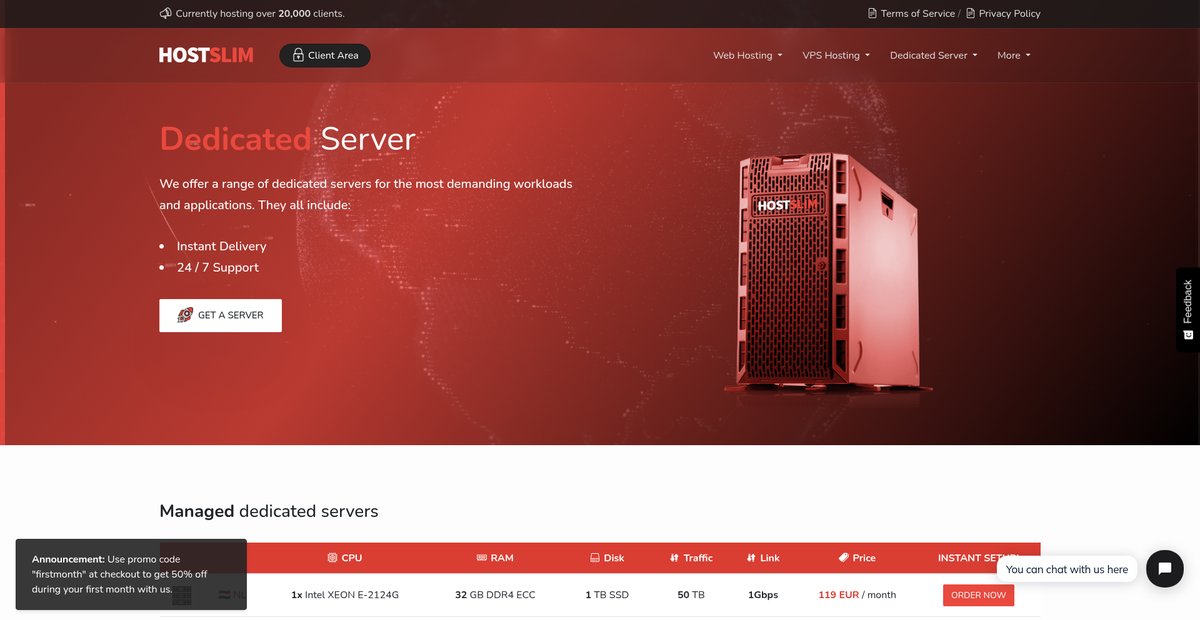Click ORDER NOW for the XEON E-2124G server
The height and width of the screenshot is (620, 1200).
pos(978,595)
